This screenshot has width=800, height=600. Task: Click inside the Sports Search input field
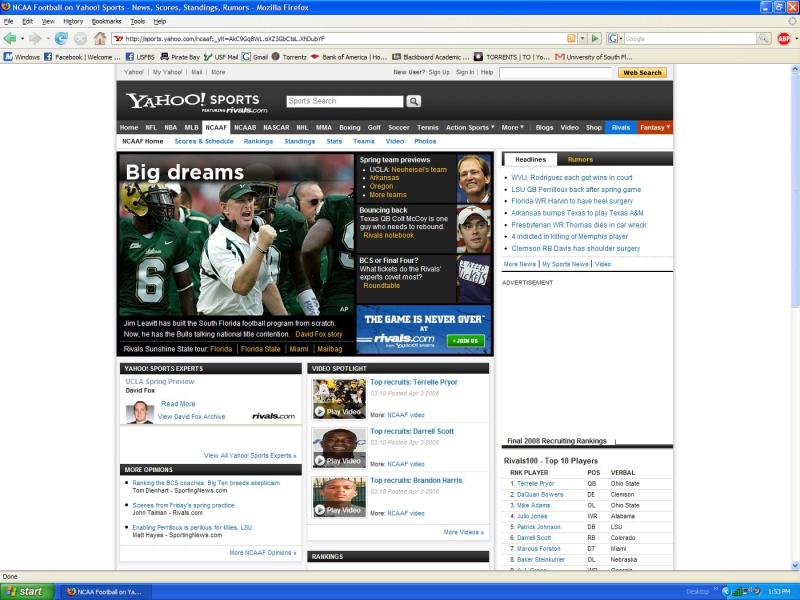[344, 101]
